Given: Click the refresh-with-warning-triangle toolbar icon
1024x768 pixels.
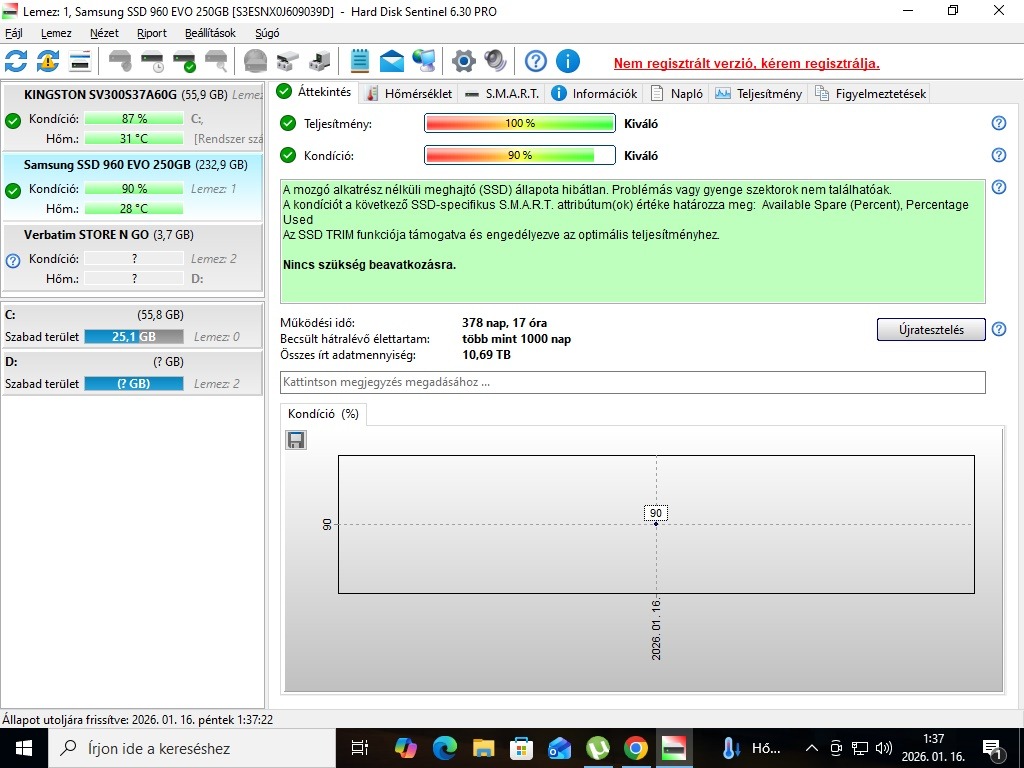Looking at the screenshot, I should [x=48, y=61].
